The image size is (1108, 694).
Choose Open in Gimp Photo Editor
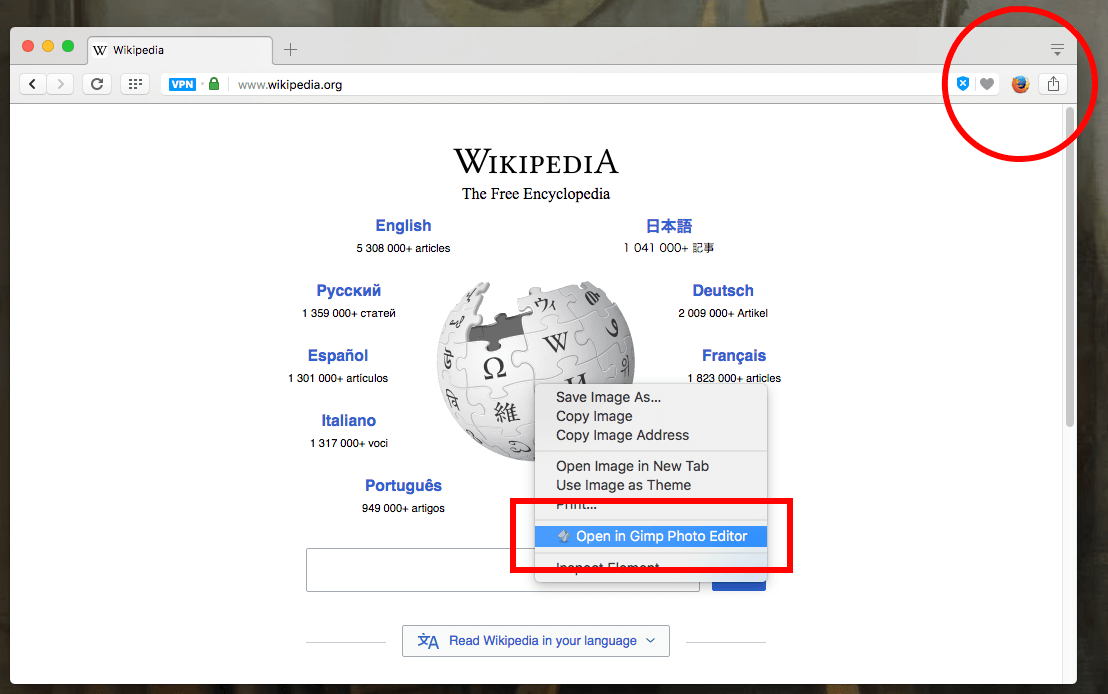coord(651,536)
